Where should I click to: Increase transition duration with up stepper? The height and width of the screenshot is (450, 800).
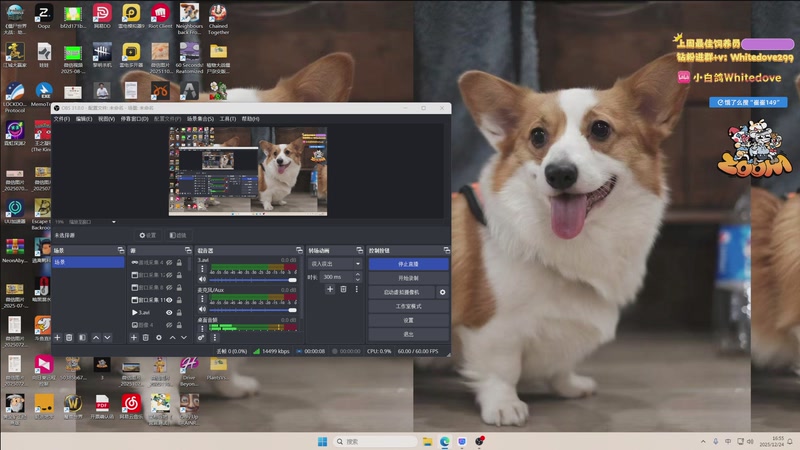[358, 274]
